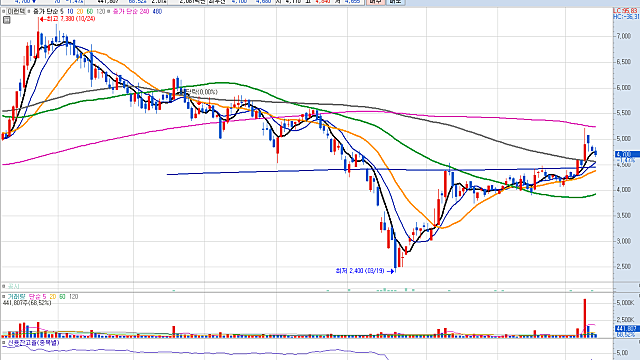Click the chart settings icon under the stock name
This screenshot has height=360, width=640.
tap(7, 20)
